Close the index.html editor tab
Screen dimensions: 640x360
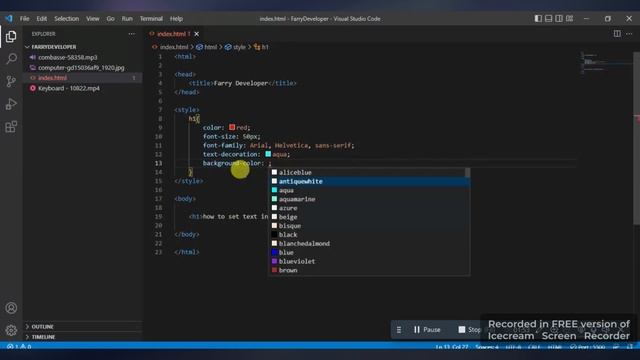click(x=197, y=34)
